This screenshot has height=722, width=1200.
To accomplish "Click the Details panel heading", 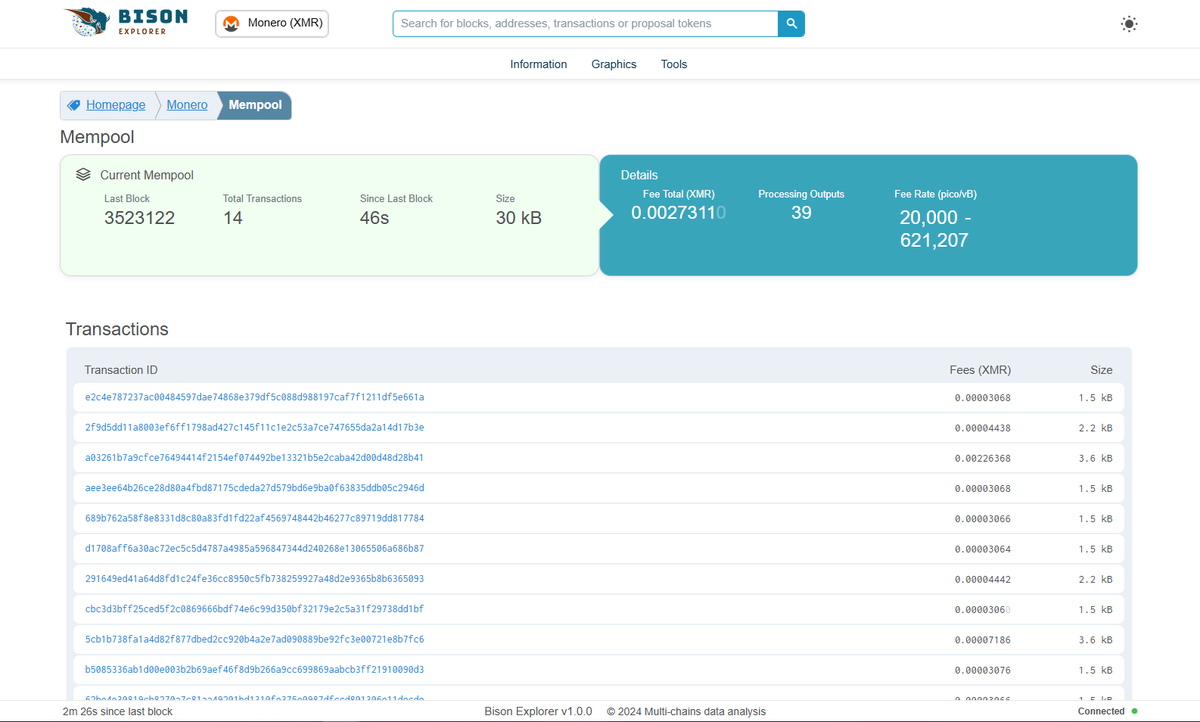I will (x=639, y=175).
